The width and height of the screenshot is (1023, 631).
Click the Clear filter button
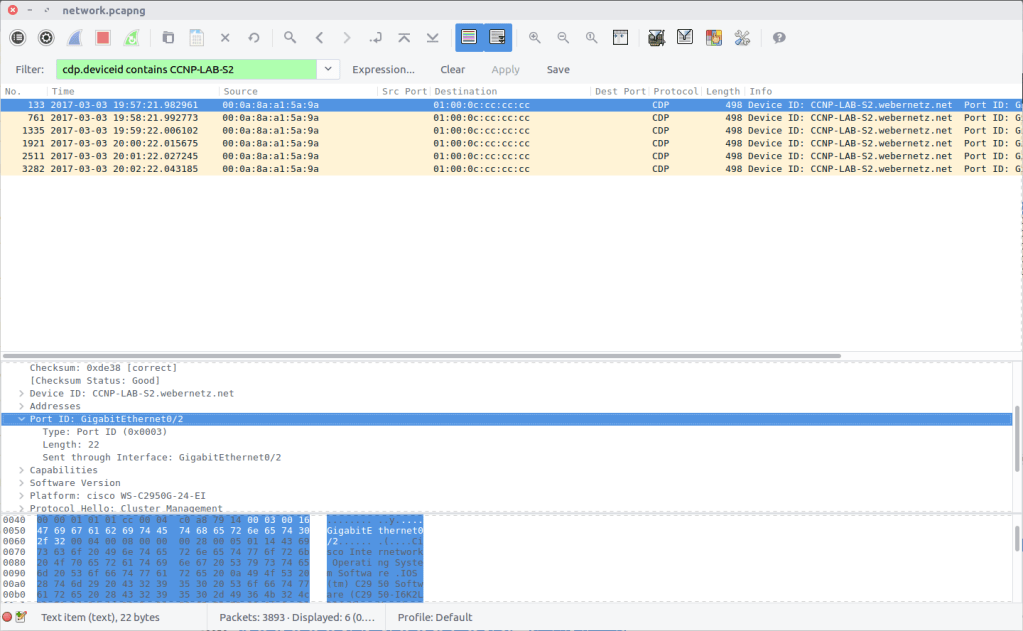(452, 70)
